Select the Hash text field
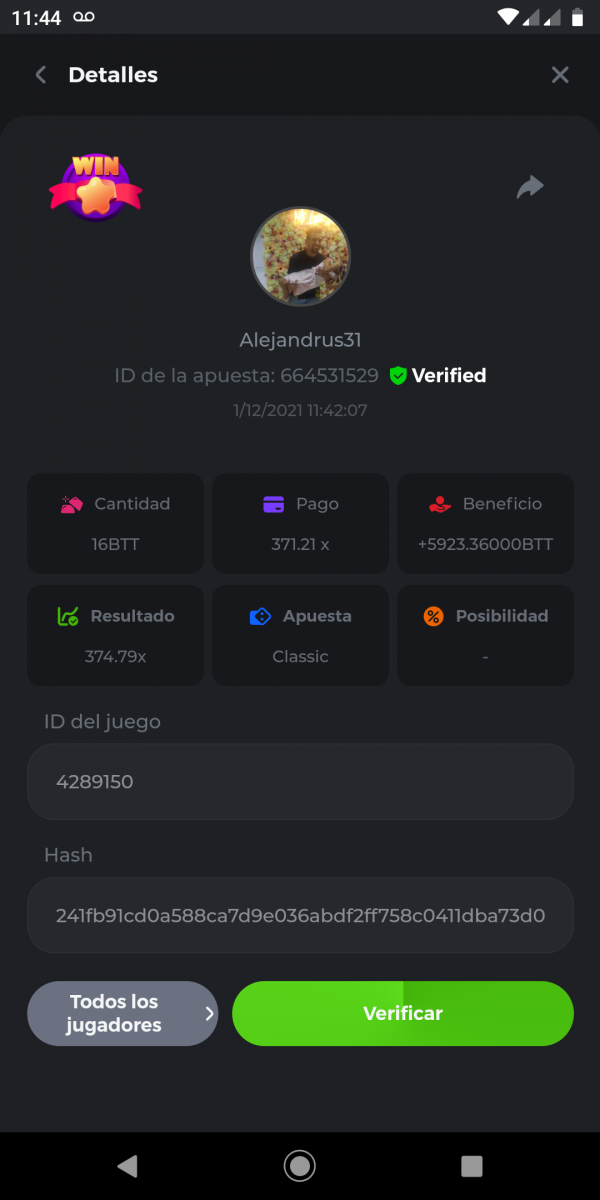Image resolution: width=600 pixels, height=1200 pixels. [300, 915]
